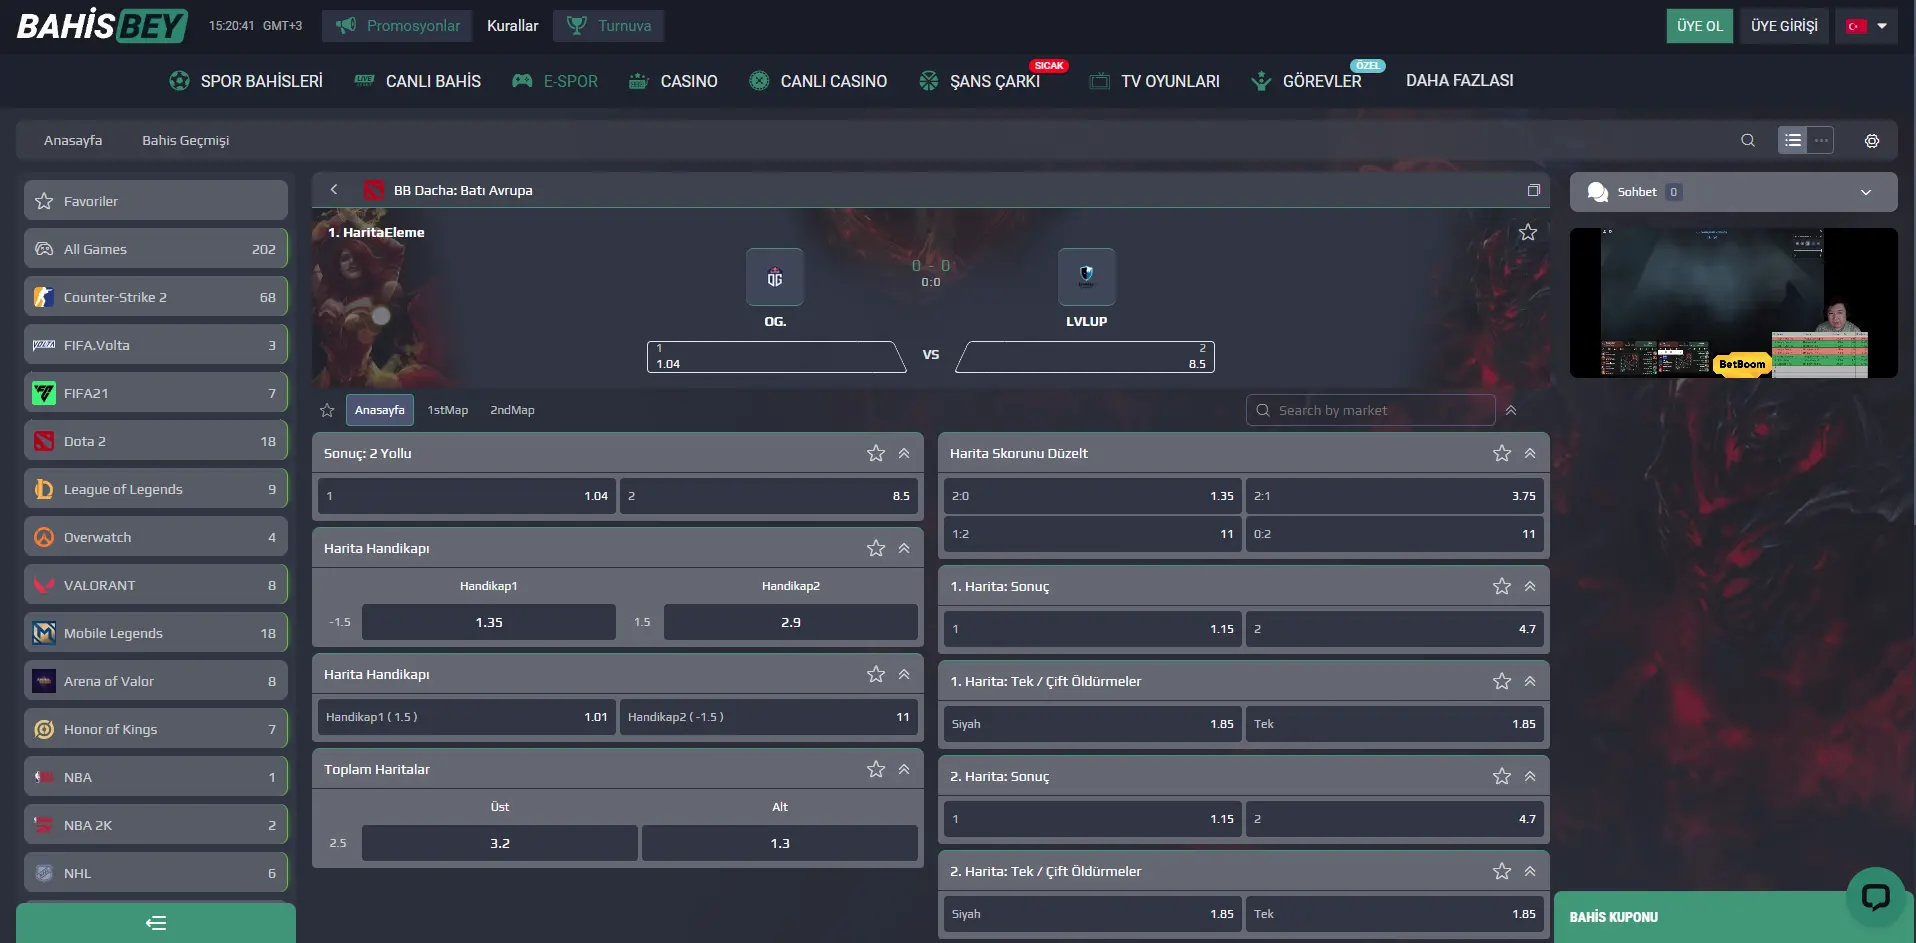Favorite the 2. Harita: Sonuç market
1916x943 pixels.
pyautogui.click(x=1502, y=776)
